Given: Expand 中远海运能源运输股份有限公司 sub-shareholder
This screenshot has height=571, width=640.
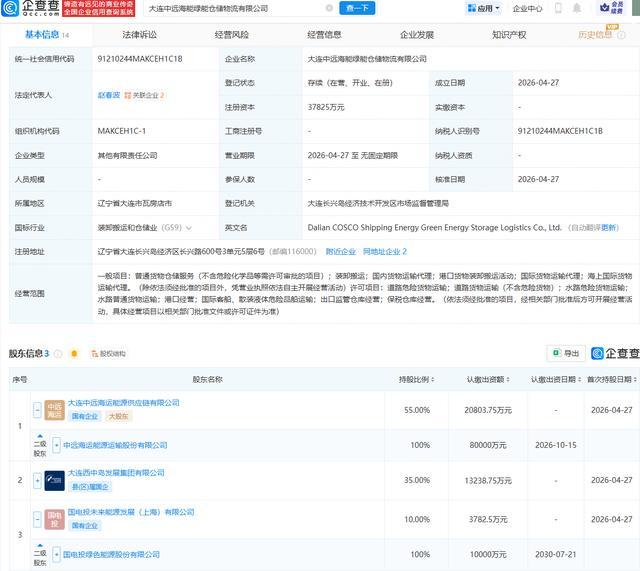Looking at the screenshot, I should [x=56, y=445].
